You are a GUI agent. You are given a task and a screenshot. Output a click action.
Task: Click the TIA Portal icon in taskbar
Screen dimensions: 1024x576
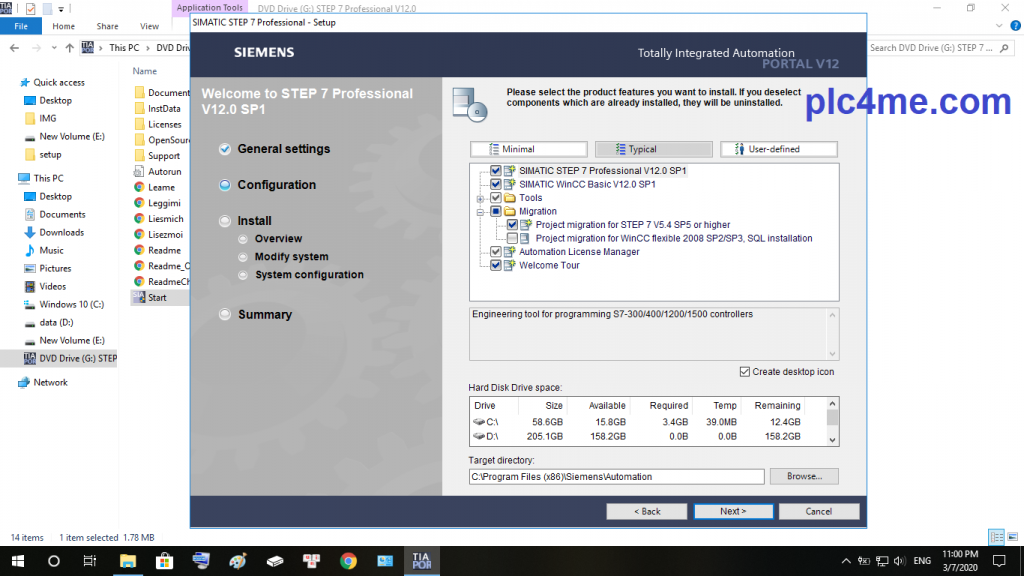[x=420, y=561]
